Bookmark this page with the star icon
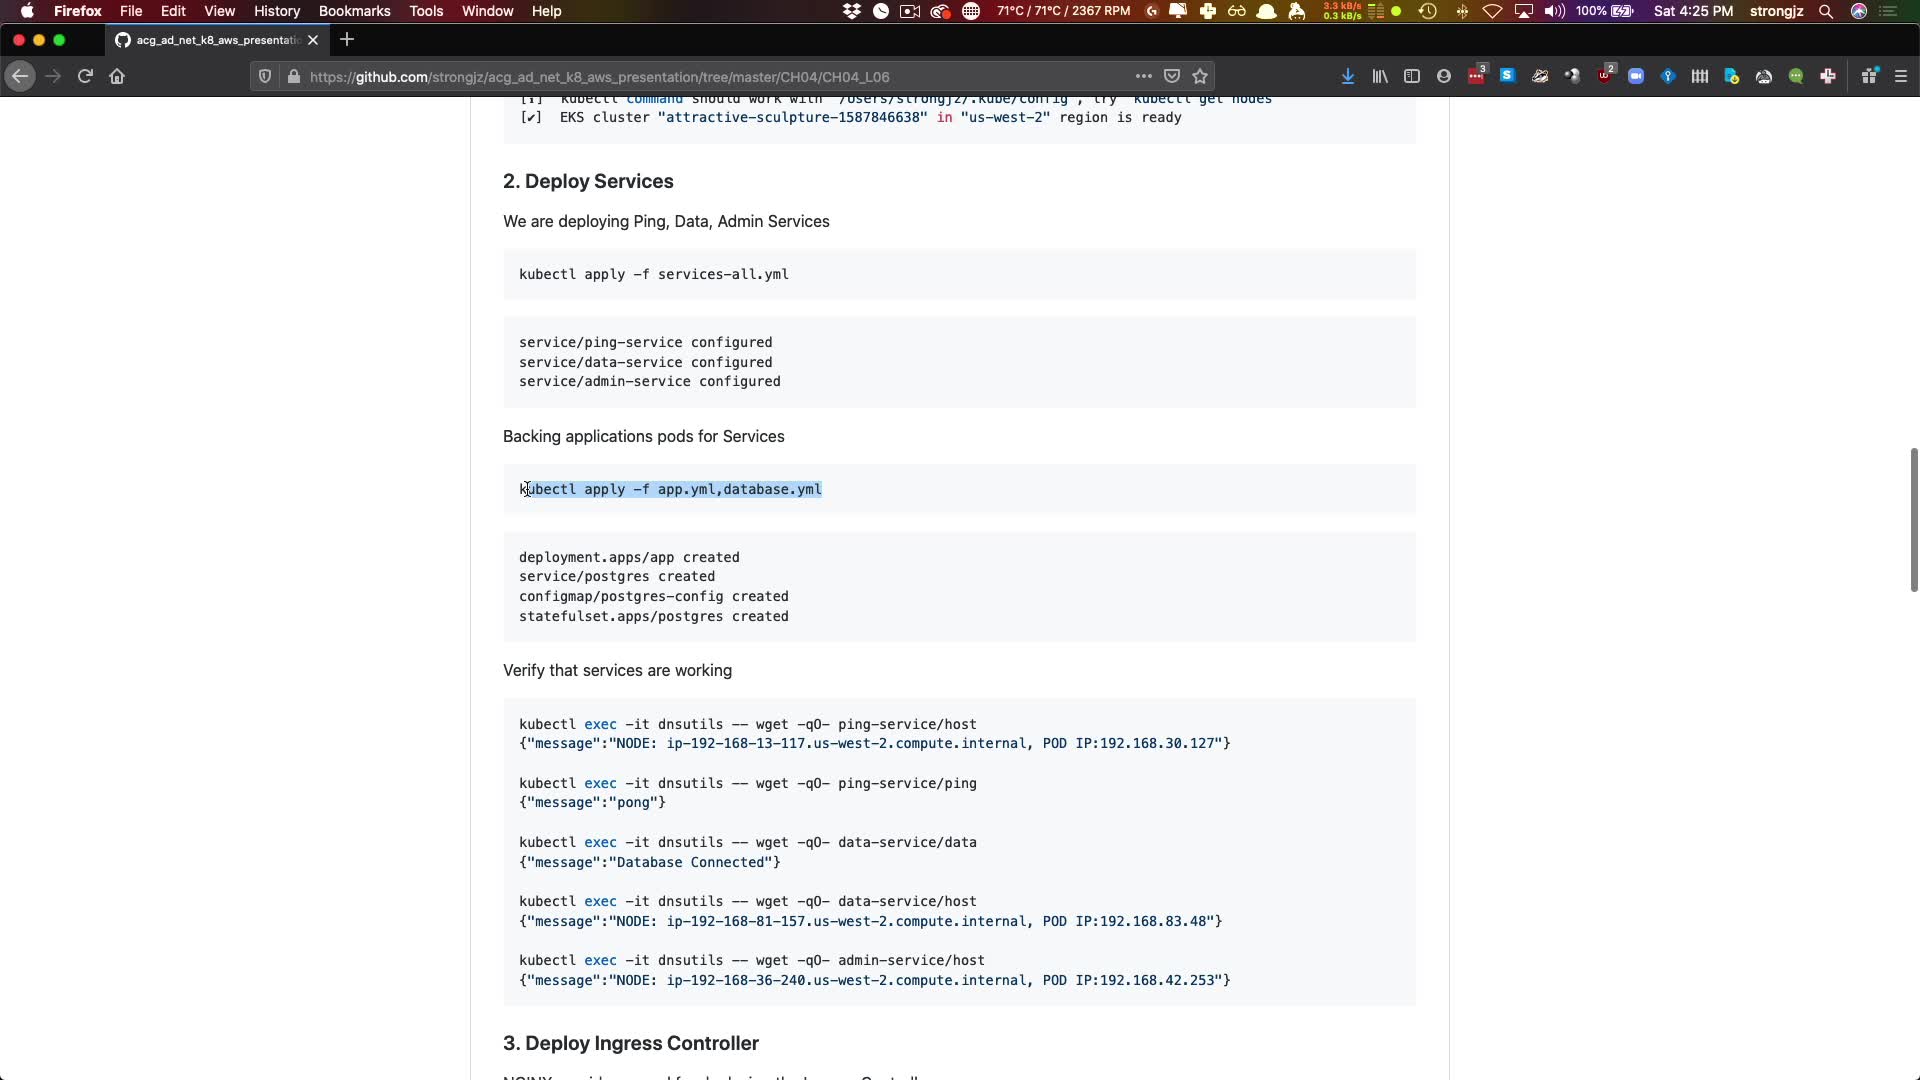 (1200, 76)
